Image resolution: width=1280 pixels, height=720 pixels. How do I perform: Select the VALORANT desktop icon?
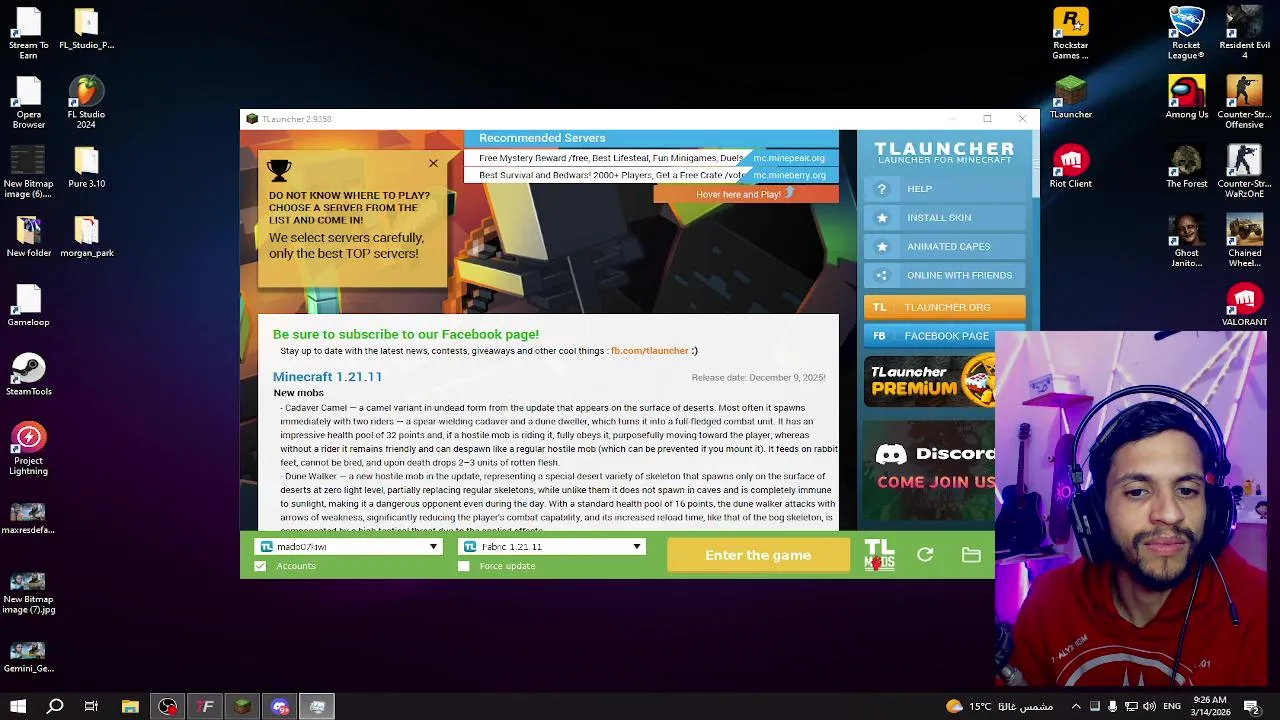coord(1244,305)
